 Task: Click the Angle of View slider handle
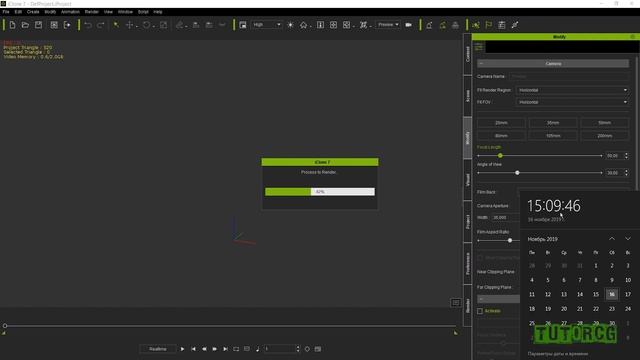pos(517,173)
